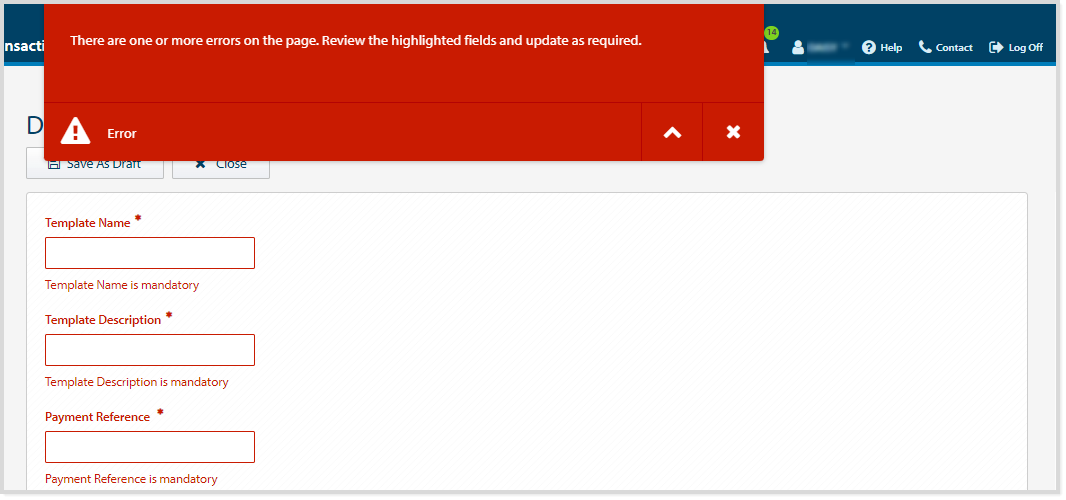Click the user profile avatar icon
Viewport: 1066px width, 500px height.
[798, 47]
